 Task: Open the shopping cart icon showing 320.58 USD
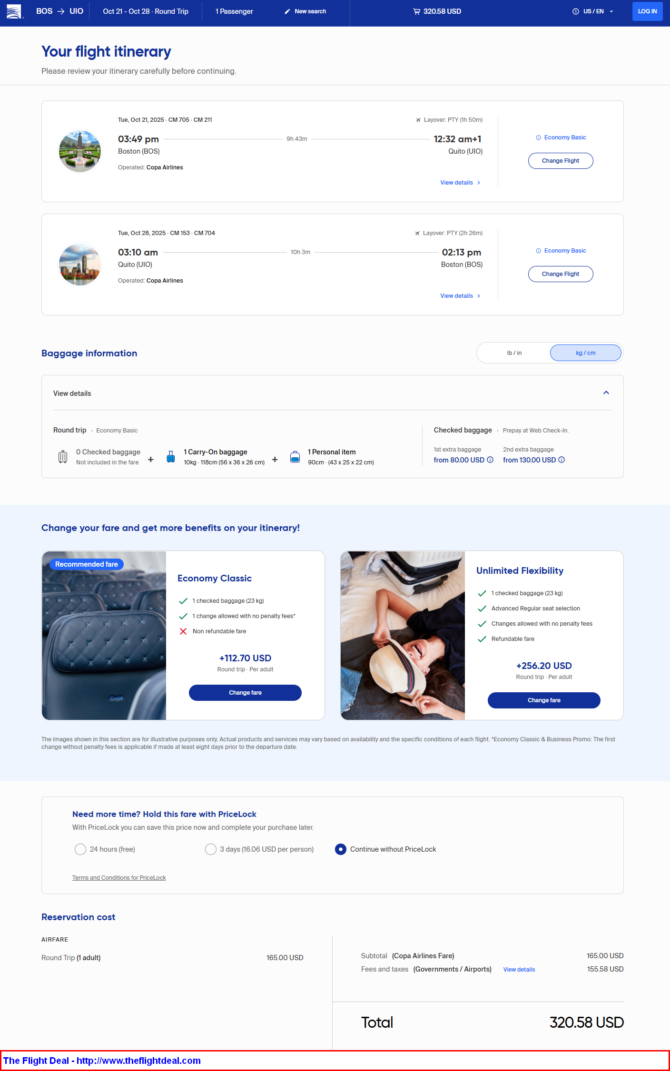417,12
